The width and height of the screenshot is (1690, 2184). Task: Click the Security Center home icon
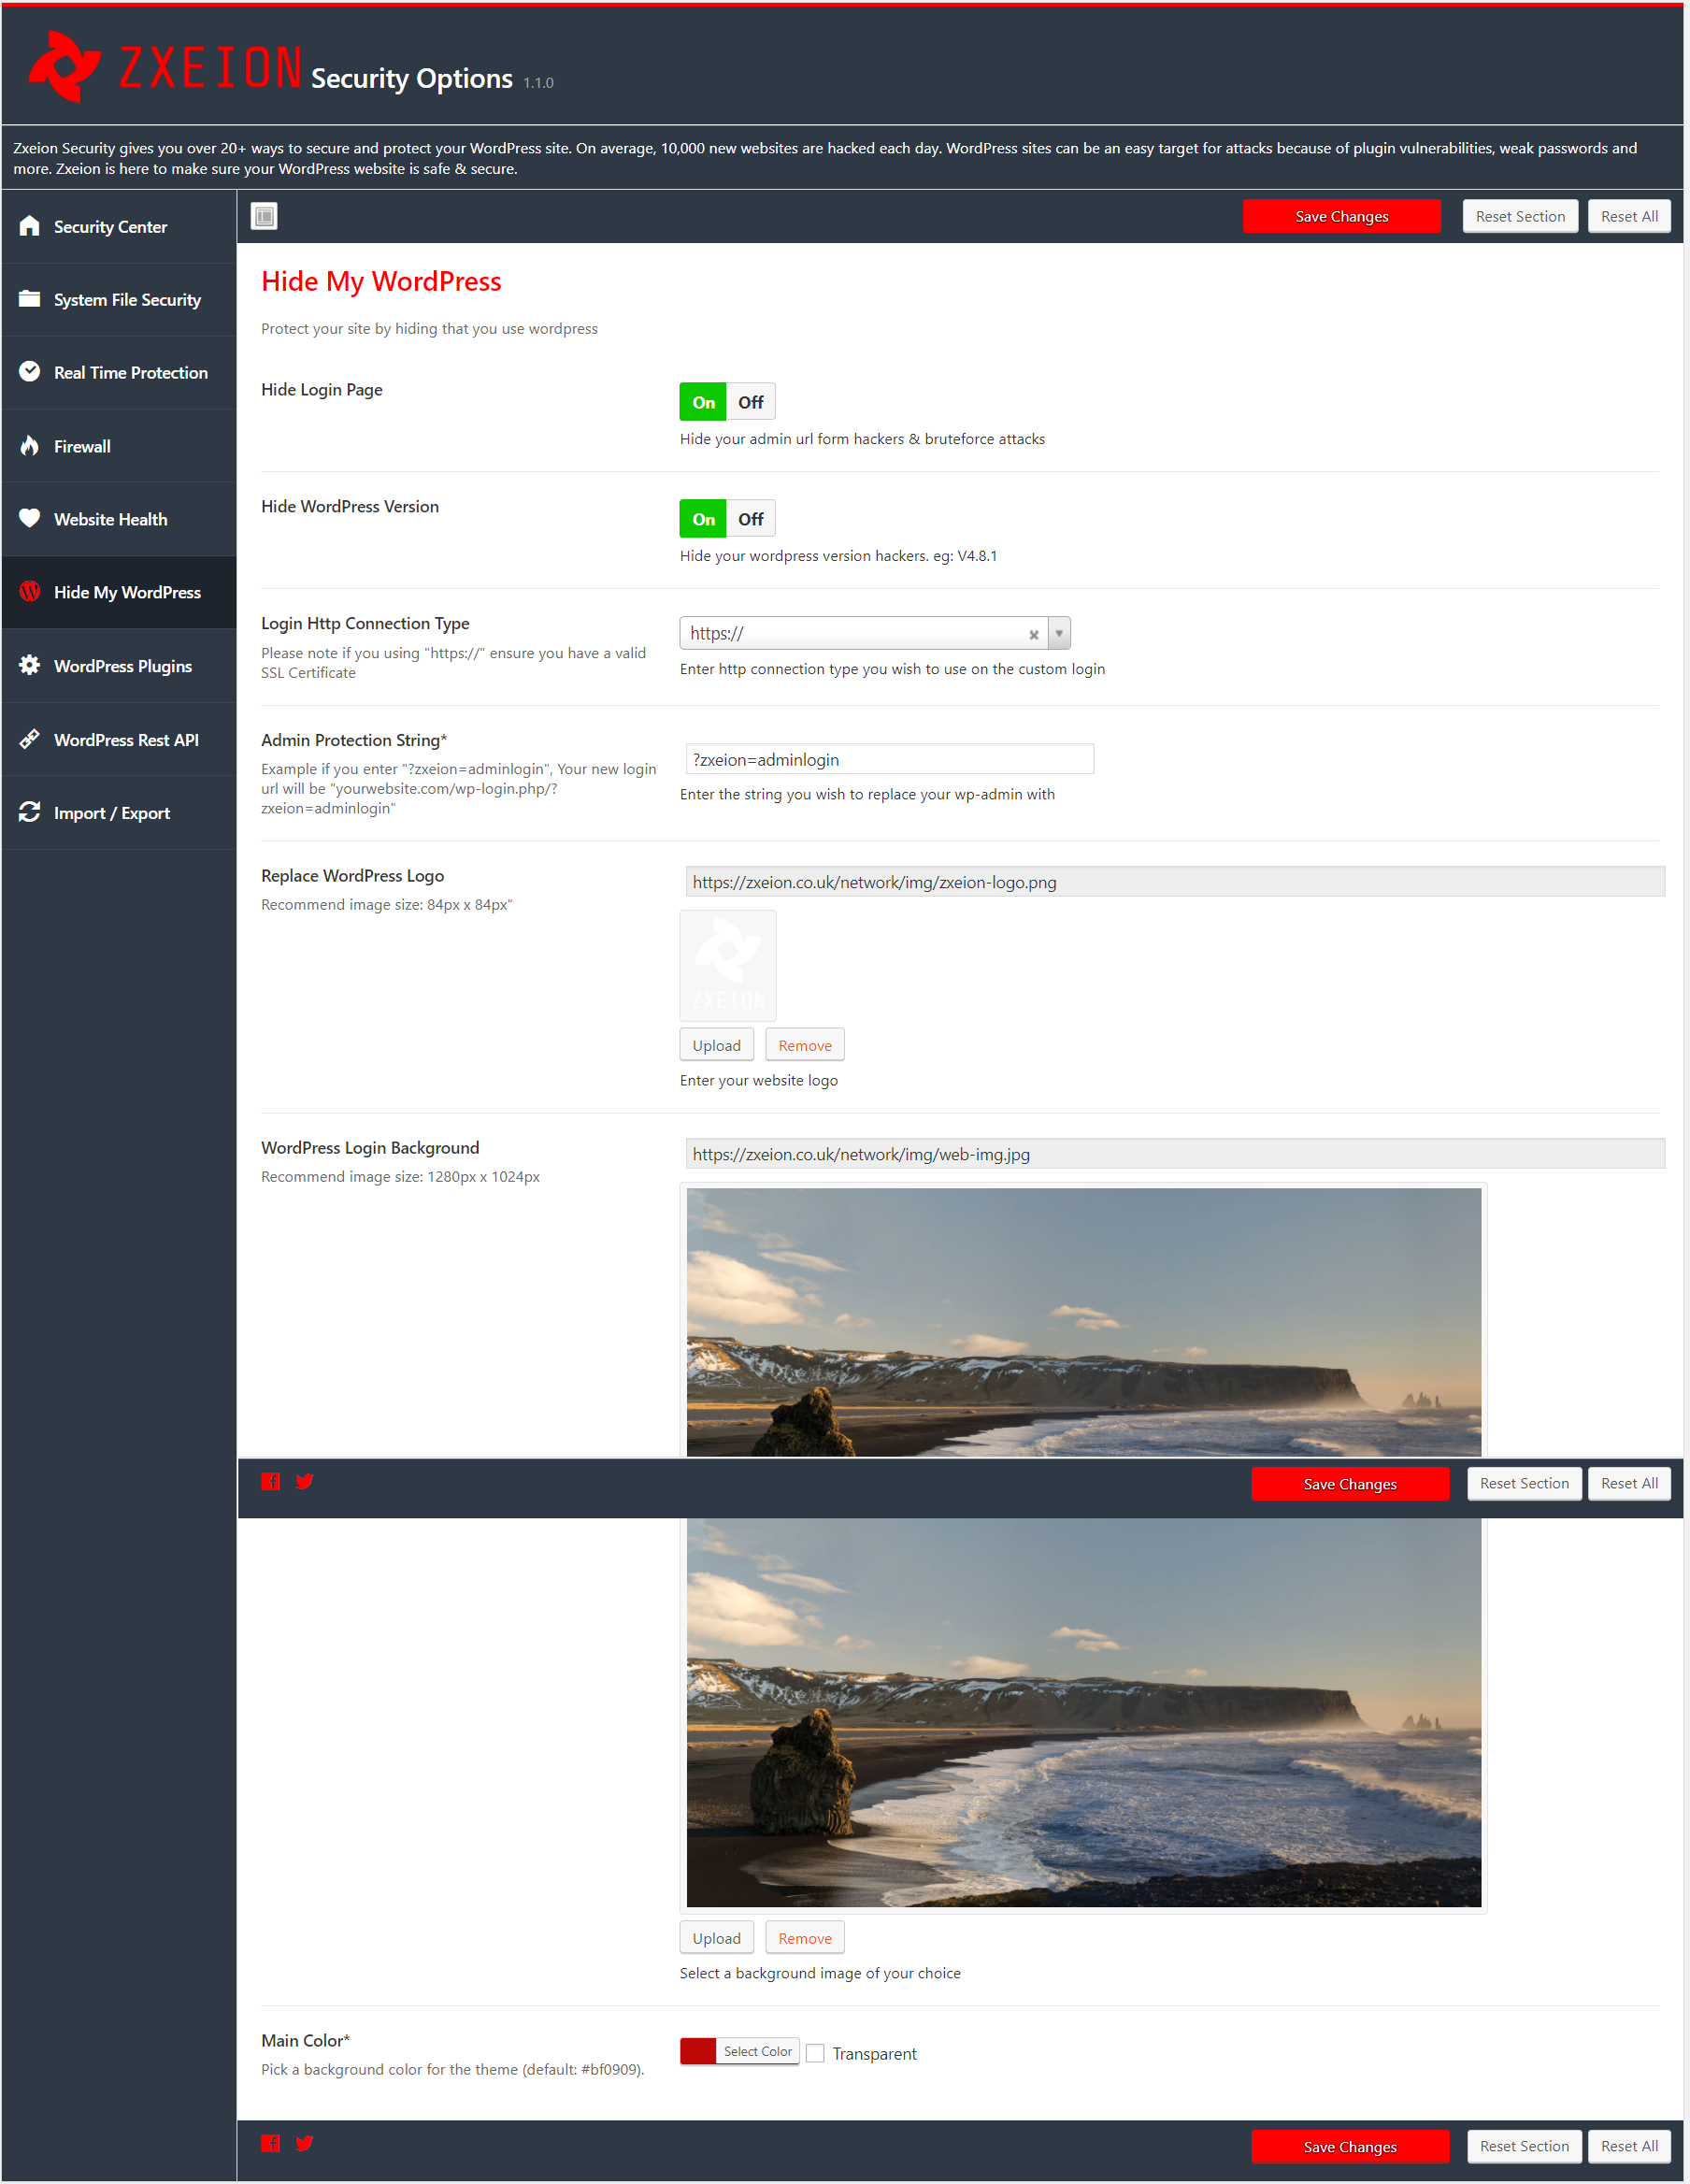pyautogui.click(x=30, y=226)
